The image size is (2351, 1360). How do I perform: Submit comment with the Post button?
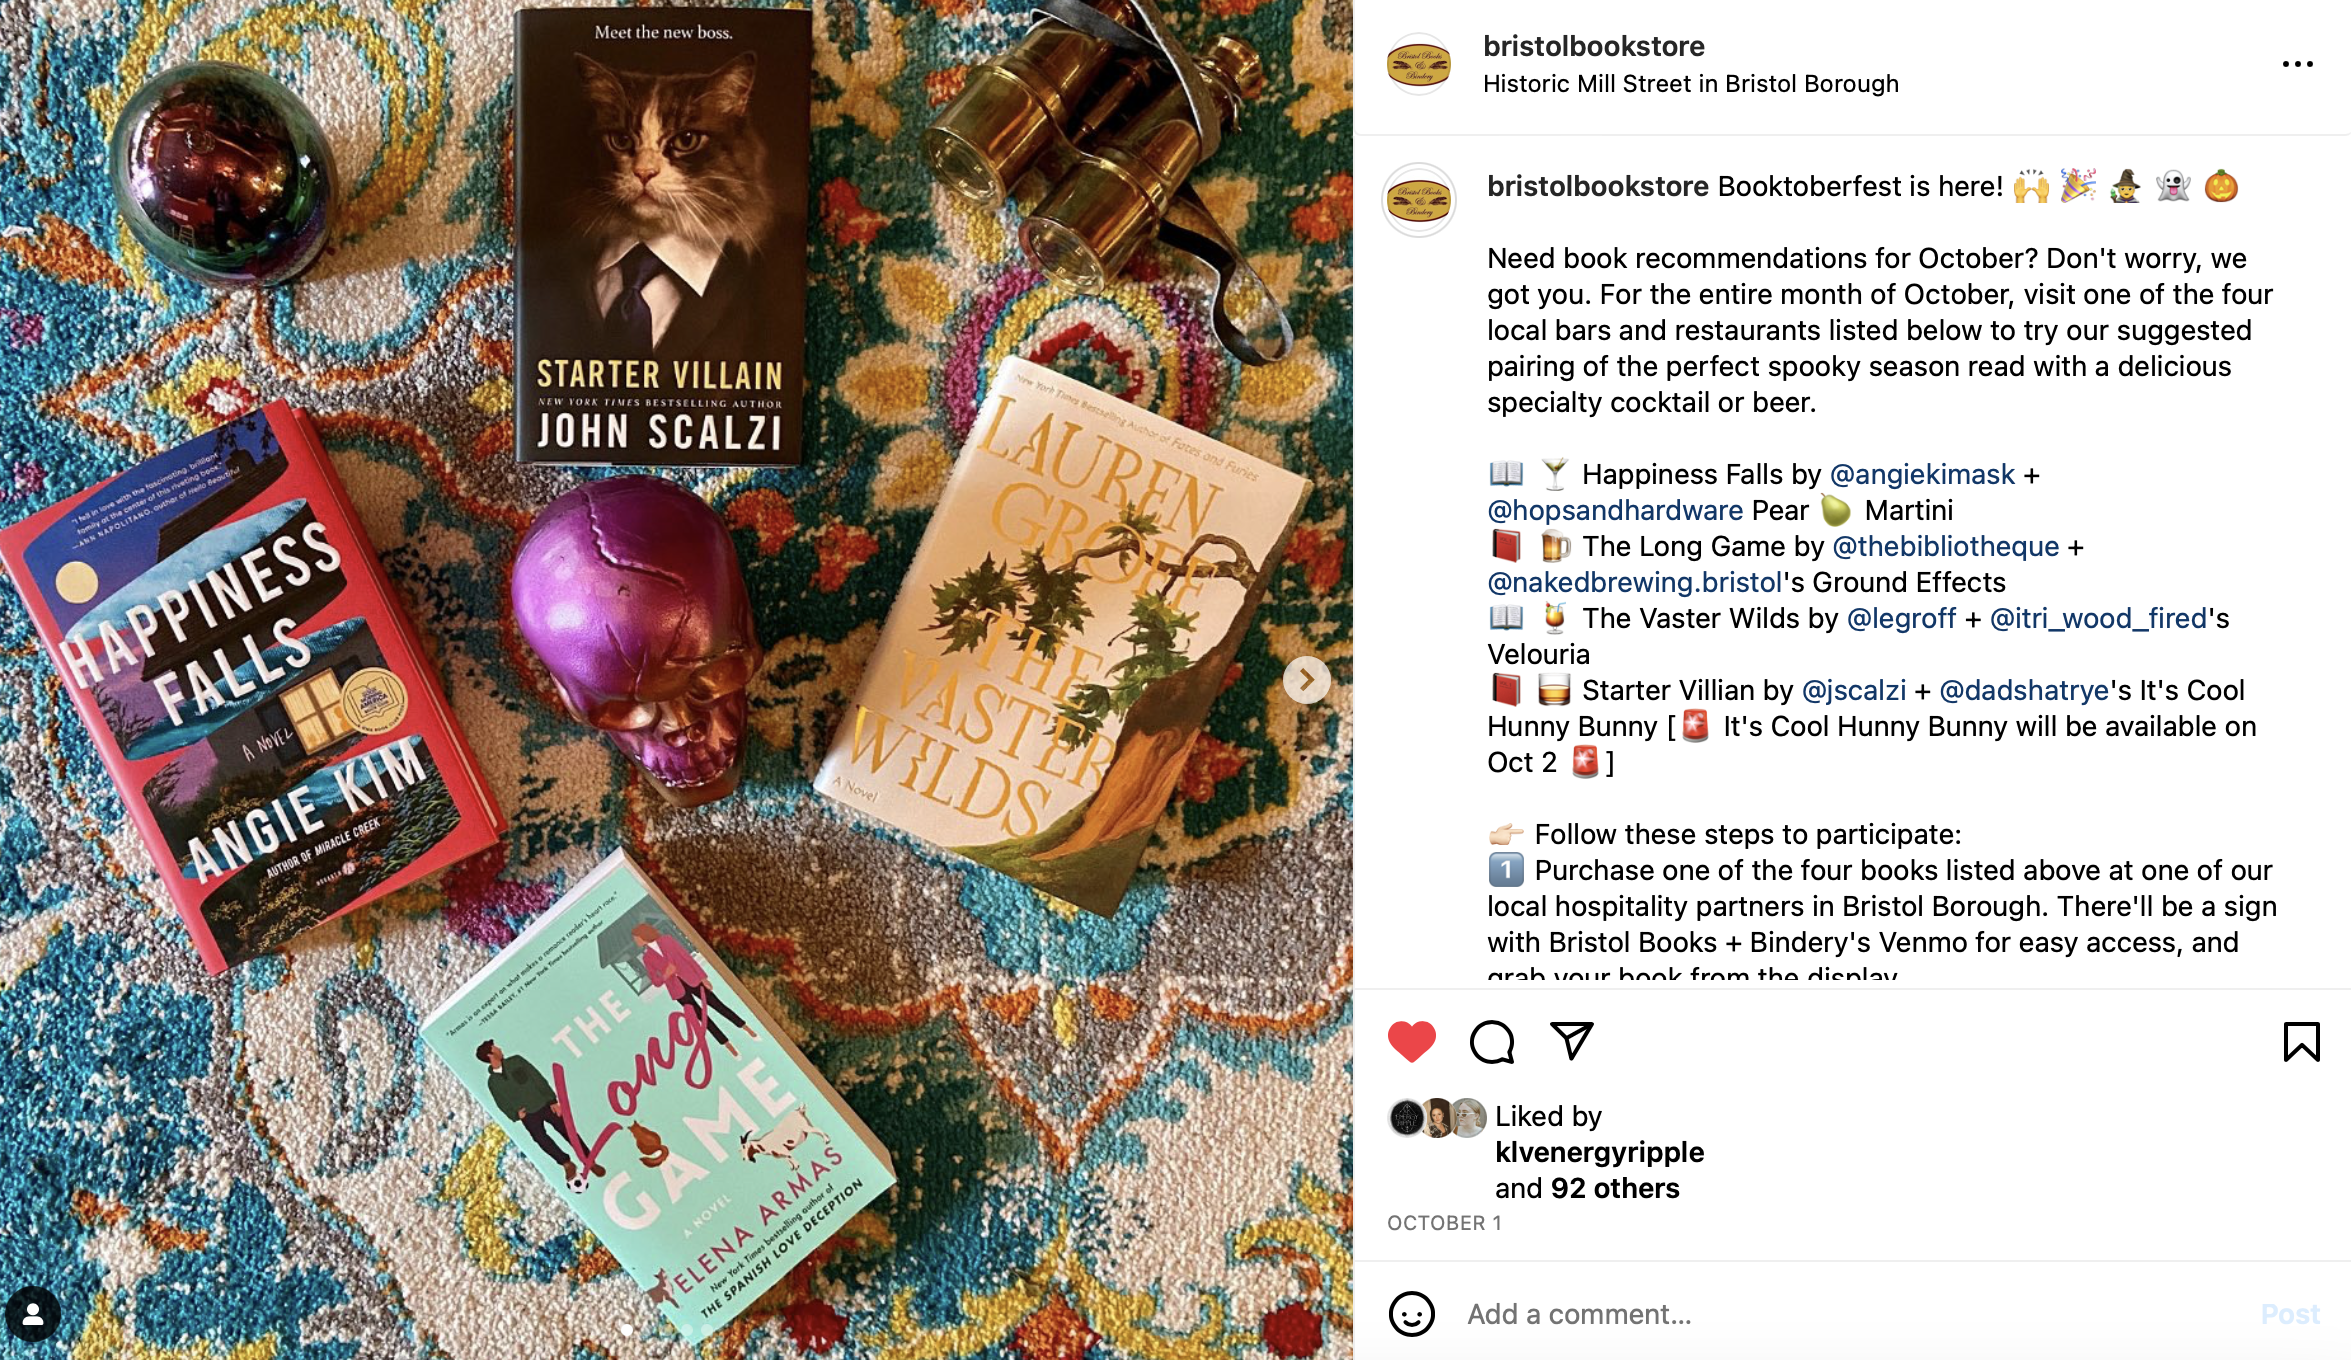pyautogui.click(x=2290, y=1314)
